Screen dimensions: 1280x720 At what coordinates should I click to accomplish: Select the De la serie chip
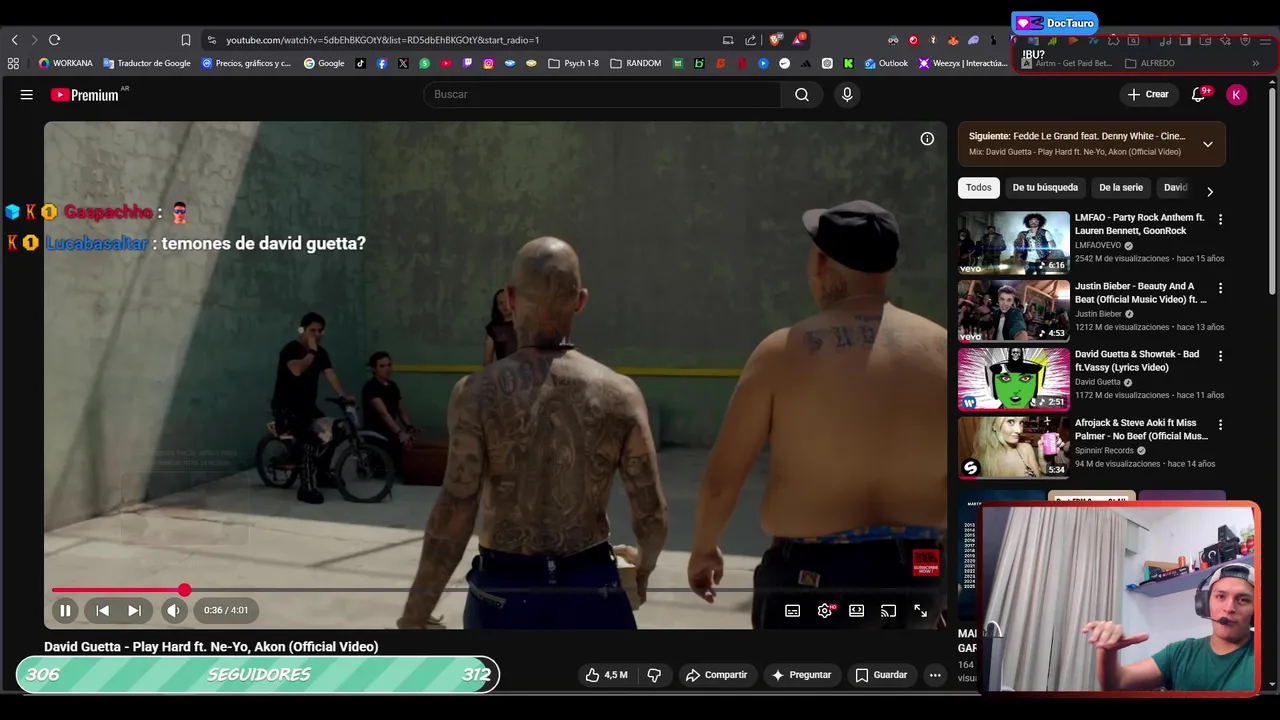click(1121, 188)
